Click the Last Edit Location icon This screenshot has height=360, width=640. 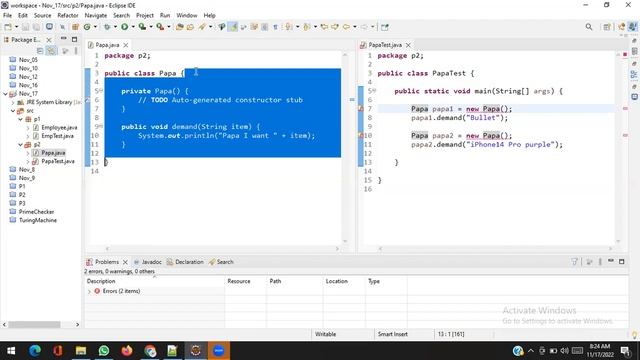click(324, 27)
